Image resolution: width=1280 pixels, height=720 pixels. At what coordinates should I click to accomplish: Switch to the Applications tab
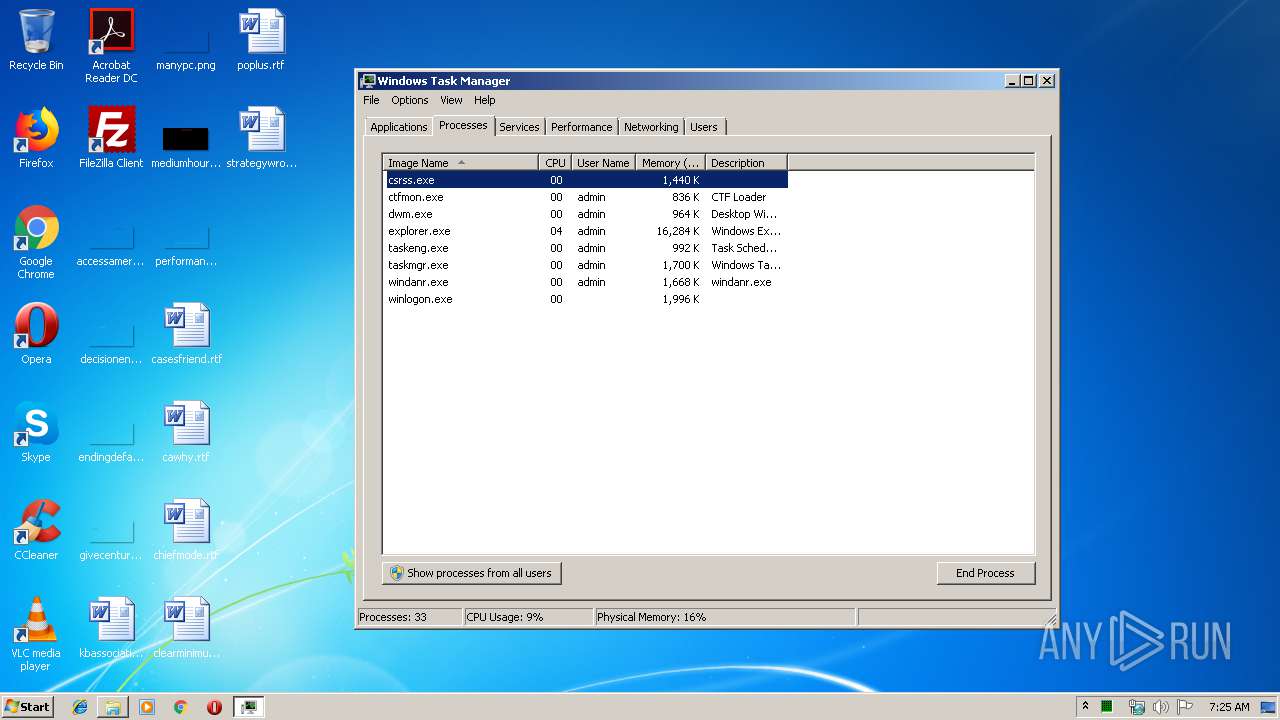click(x=398, y=127)
